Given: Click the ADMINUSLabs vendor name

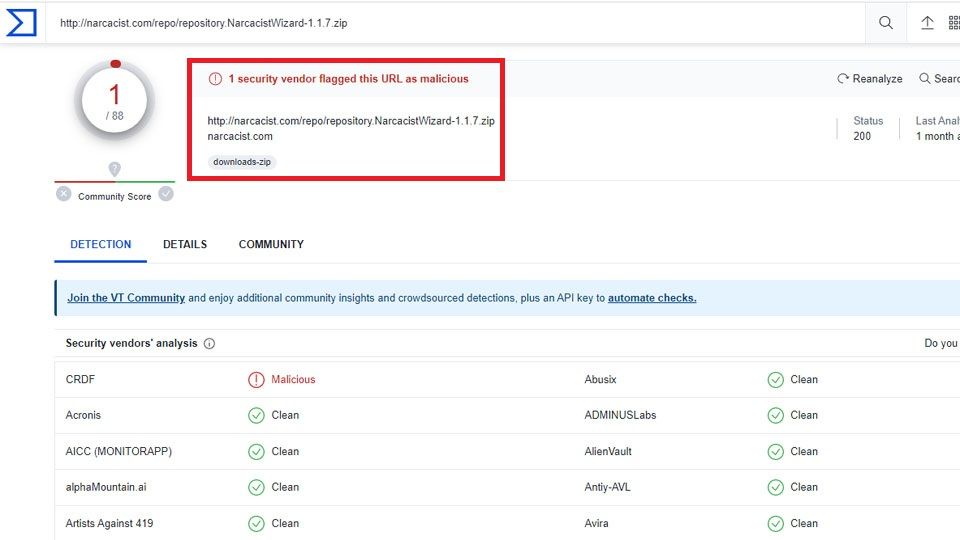Looking at the screenshot, I should (620, 415).
